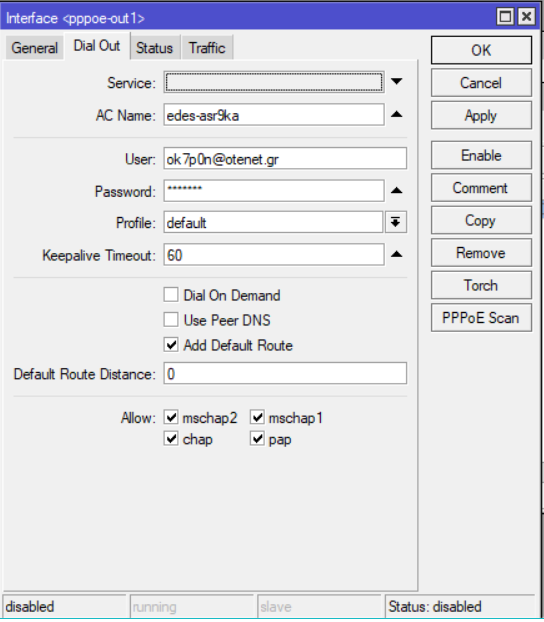This screenshot has width=544, height=622.
Task: Click the Cancel button
Action: click(x=481, y=83)
